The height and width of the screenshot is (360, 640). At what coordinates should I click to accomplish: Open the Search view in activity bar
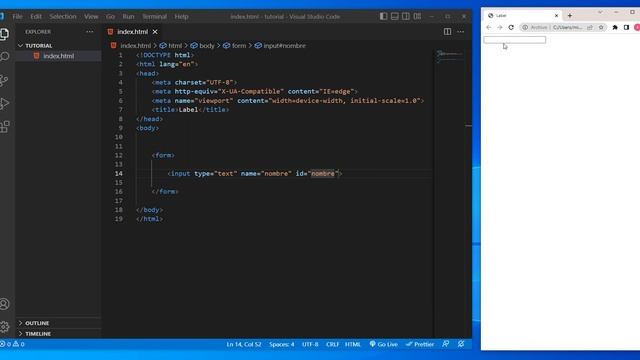pos(4,56)
